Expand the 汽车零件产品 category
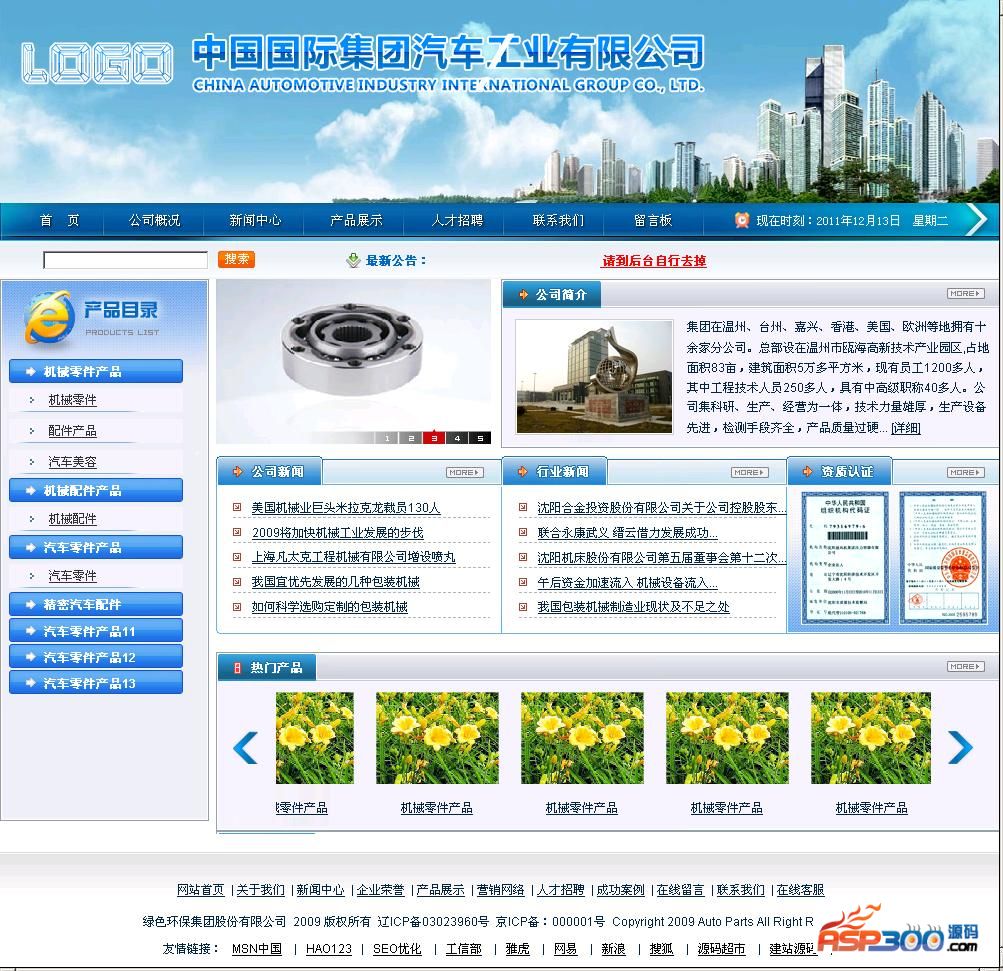 (96, 547)
